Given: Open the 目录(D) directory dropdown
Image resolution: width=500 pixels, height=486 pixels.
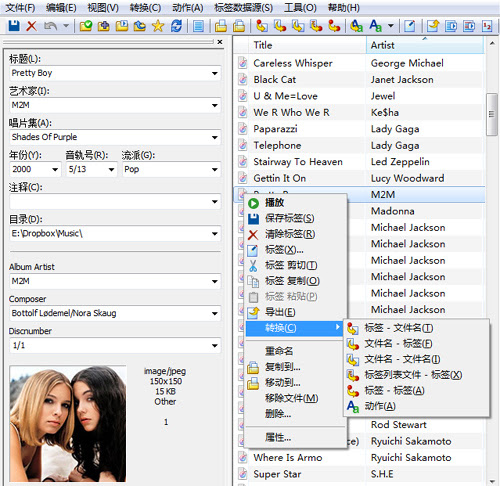Looking at the screenshot, I should click(x=215, y=233).
